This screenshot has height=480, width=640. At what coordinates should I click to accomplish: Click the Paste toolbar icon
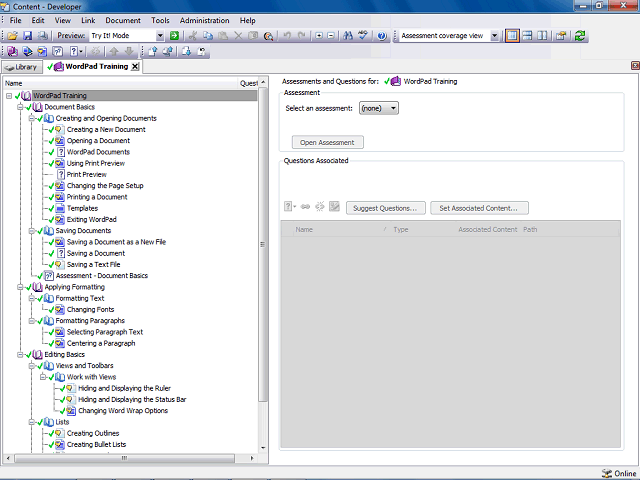click(x=223, y=36)
